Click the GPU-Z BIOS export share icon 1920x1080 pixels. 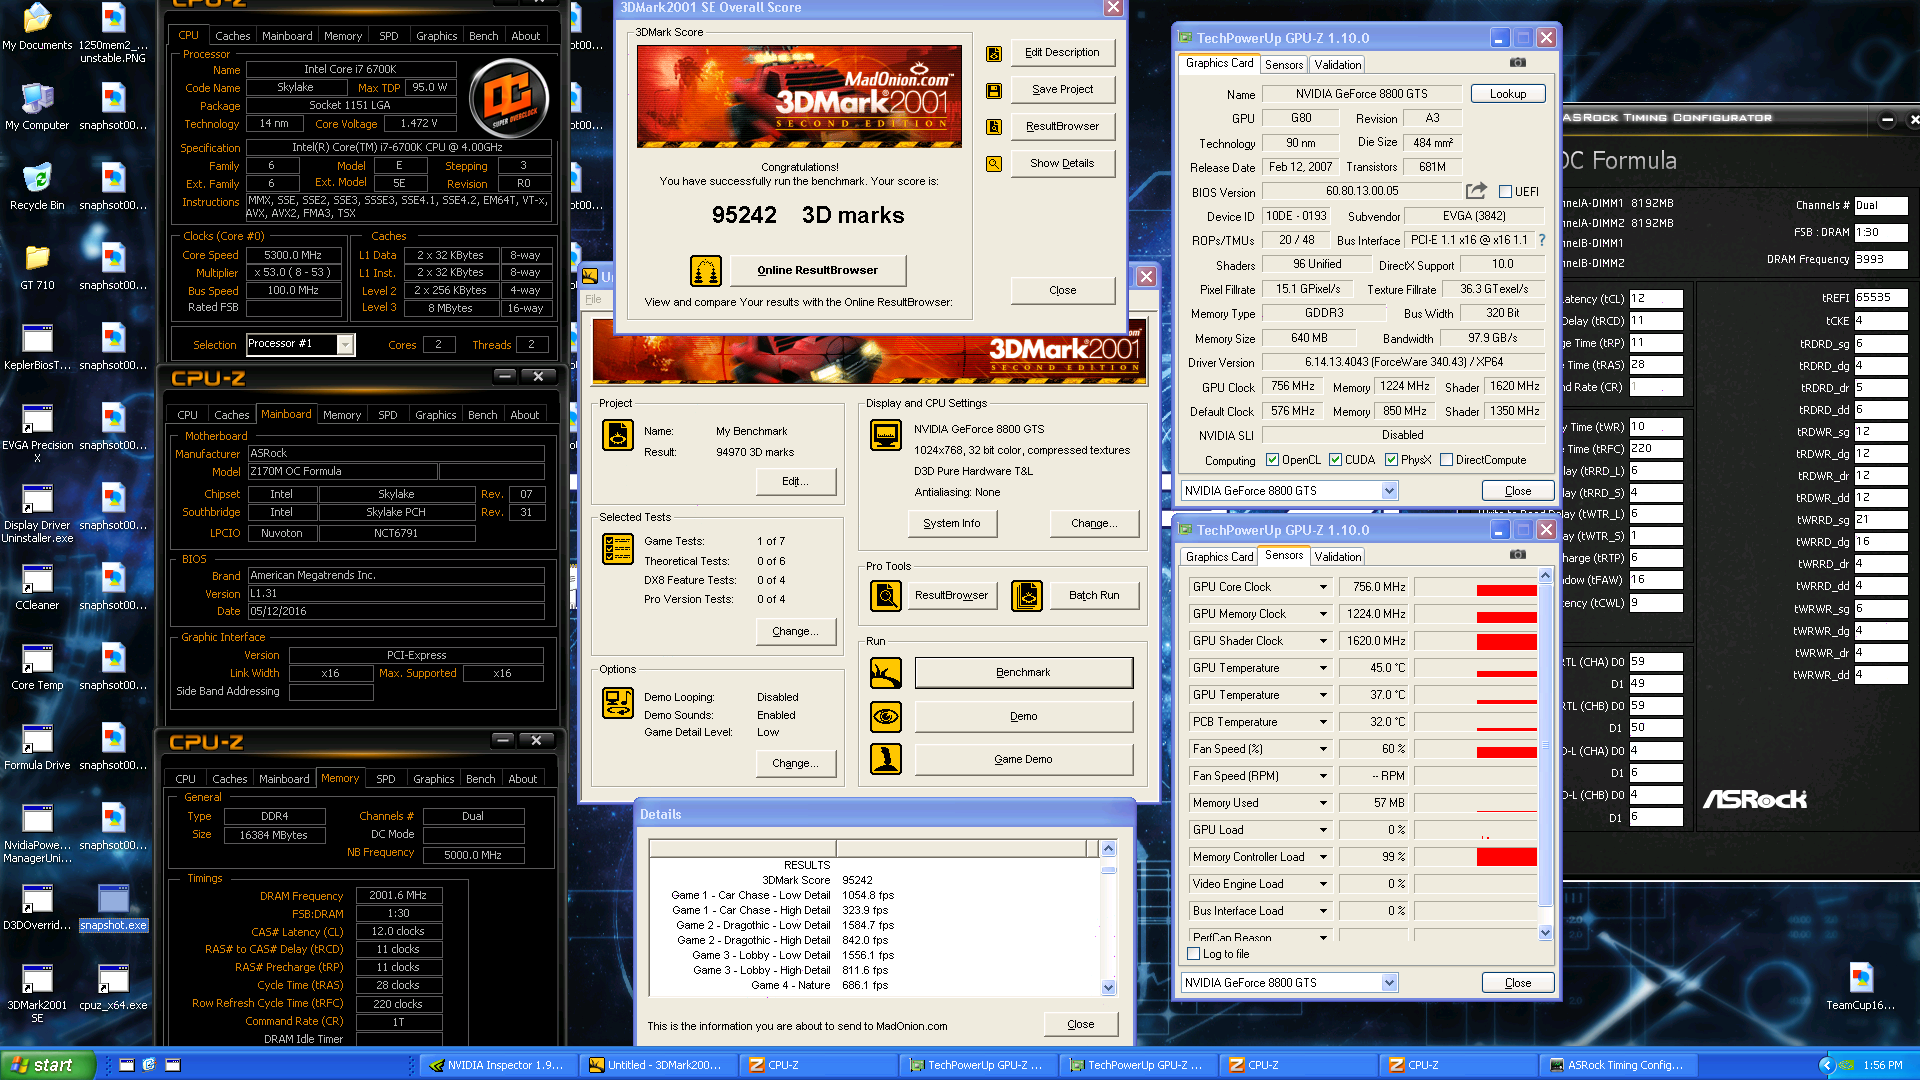coord(1476,191)
